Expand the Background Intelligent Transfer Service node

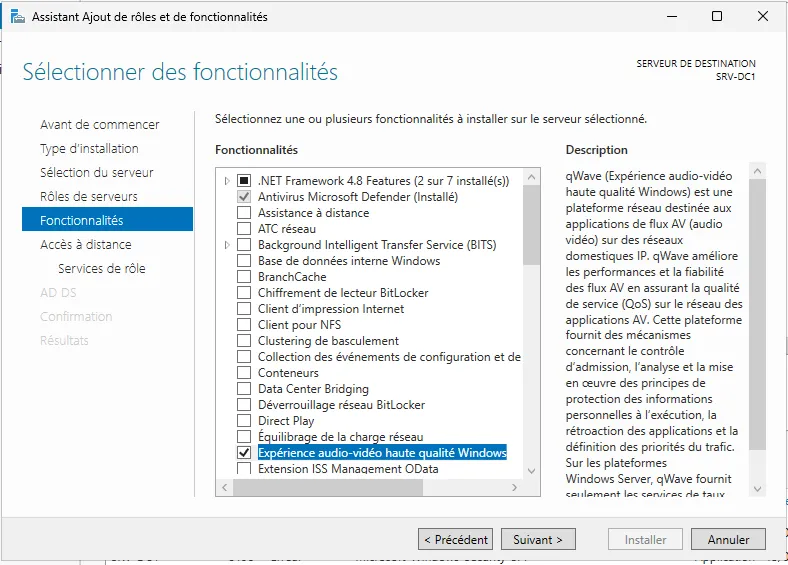pos(228,245)
